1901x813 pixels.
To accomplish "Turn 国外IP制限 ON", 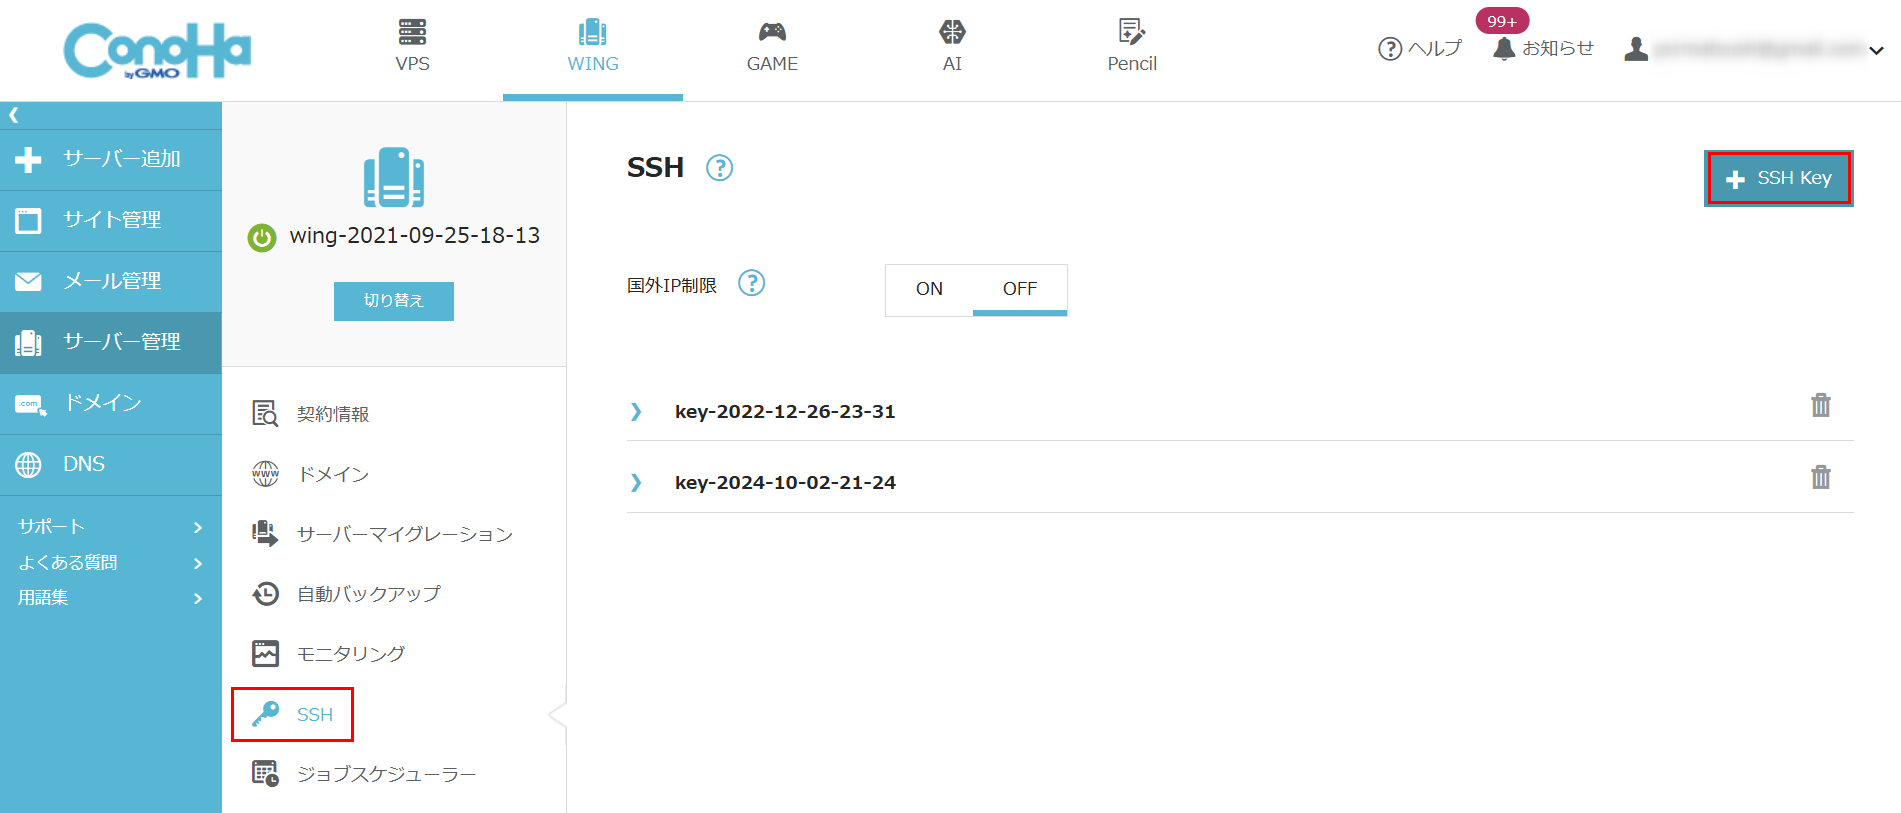I will 929,289.
